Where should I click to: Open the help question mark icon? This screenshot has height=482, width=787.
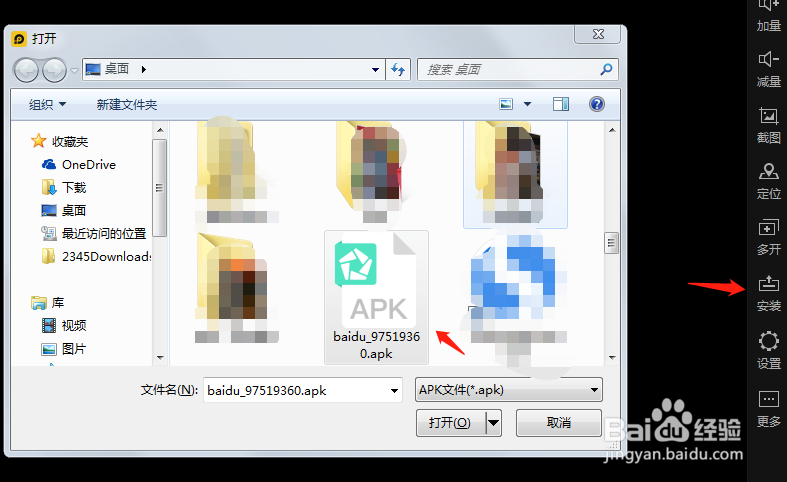click(597, 104)
